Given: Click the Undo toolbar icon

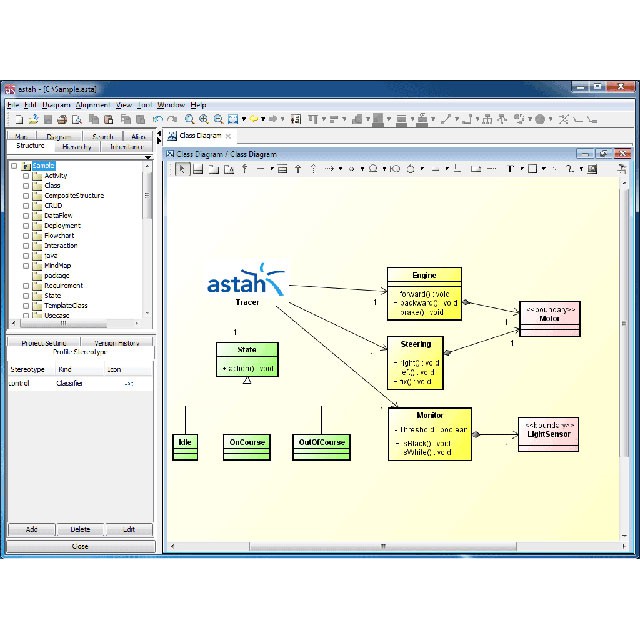Looking at the screenshot, I should pos(158,119).
